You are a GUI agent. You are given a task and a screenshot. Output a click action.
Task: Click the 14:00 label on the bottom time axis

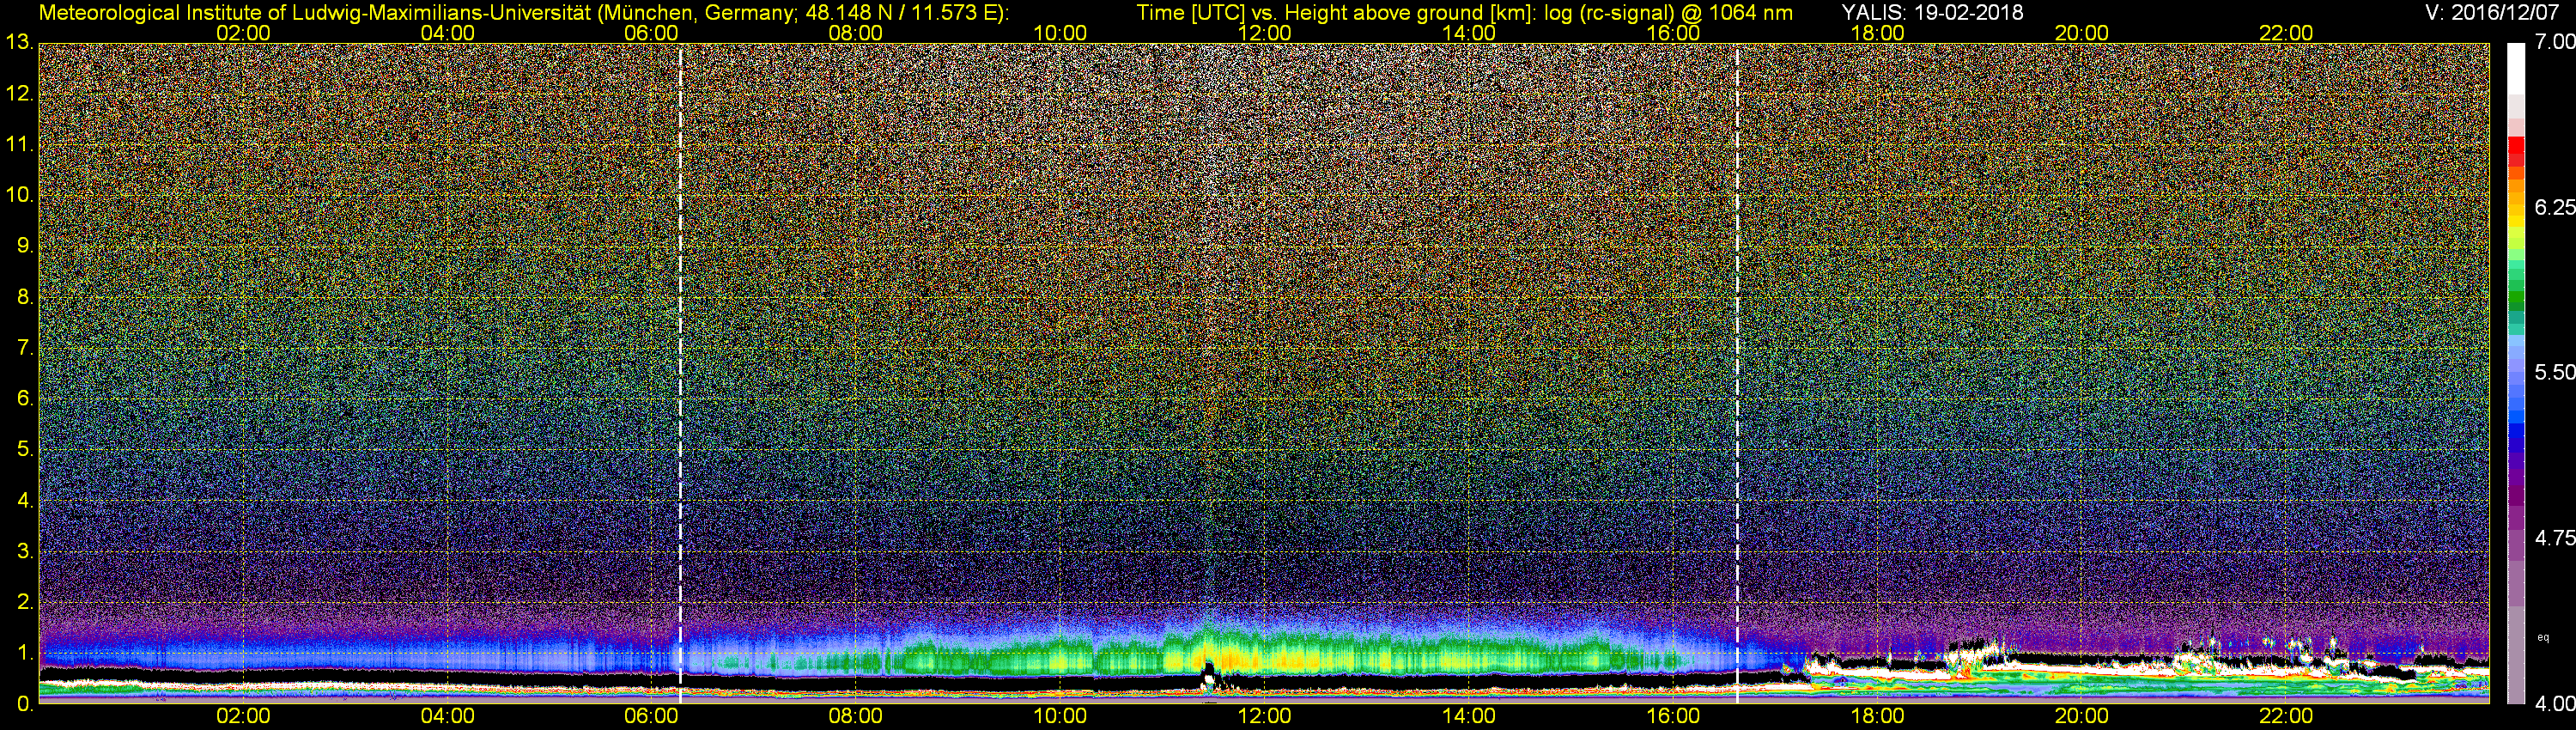1469,717
